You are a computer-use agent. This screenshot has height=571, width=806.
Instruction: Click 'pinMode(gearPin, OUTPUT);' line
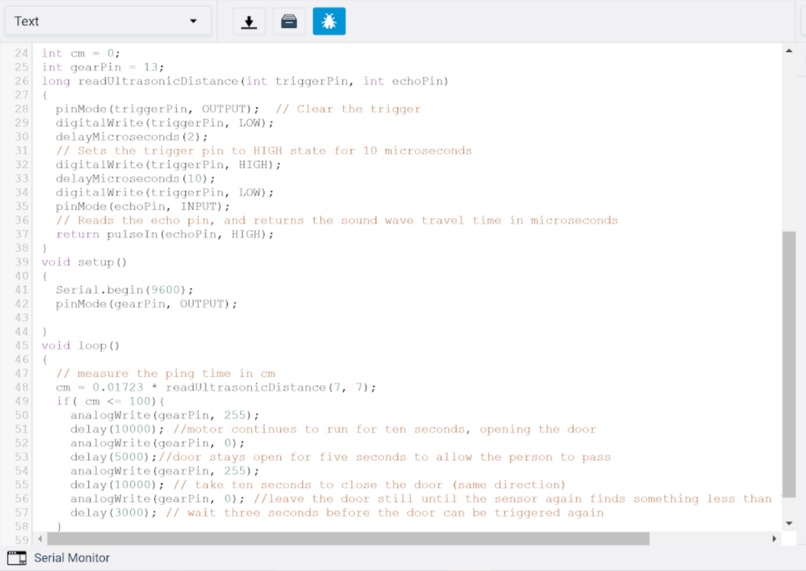point(146,304)
